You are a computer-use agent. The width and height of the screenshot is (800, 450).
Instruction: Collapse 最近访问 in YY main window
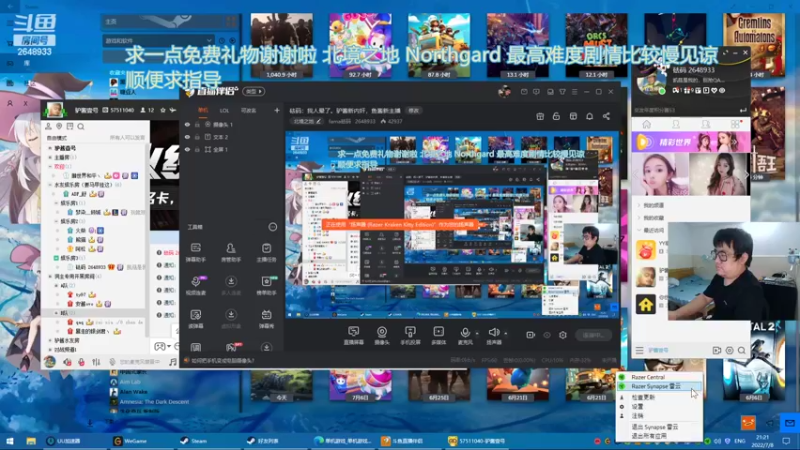click(x=639, y=231)
